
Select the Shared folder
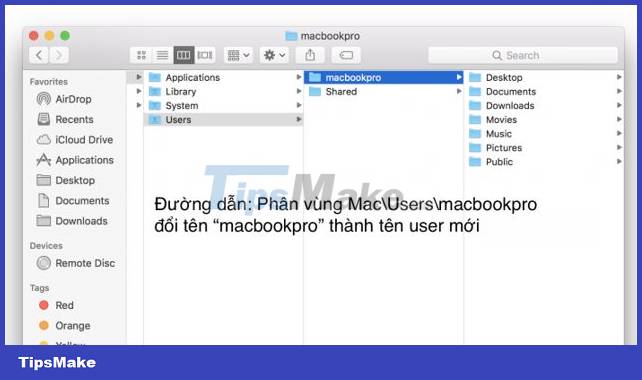tap(384, 91)
